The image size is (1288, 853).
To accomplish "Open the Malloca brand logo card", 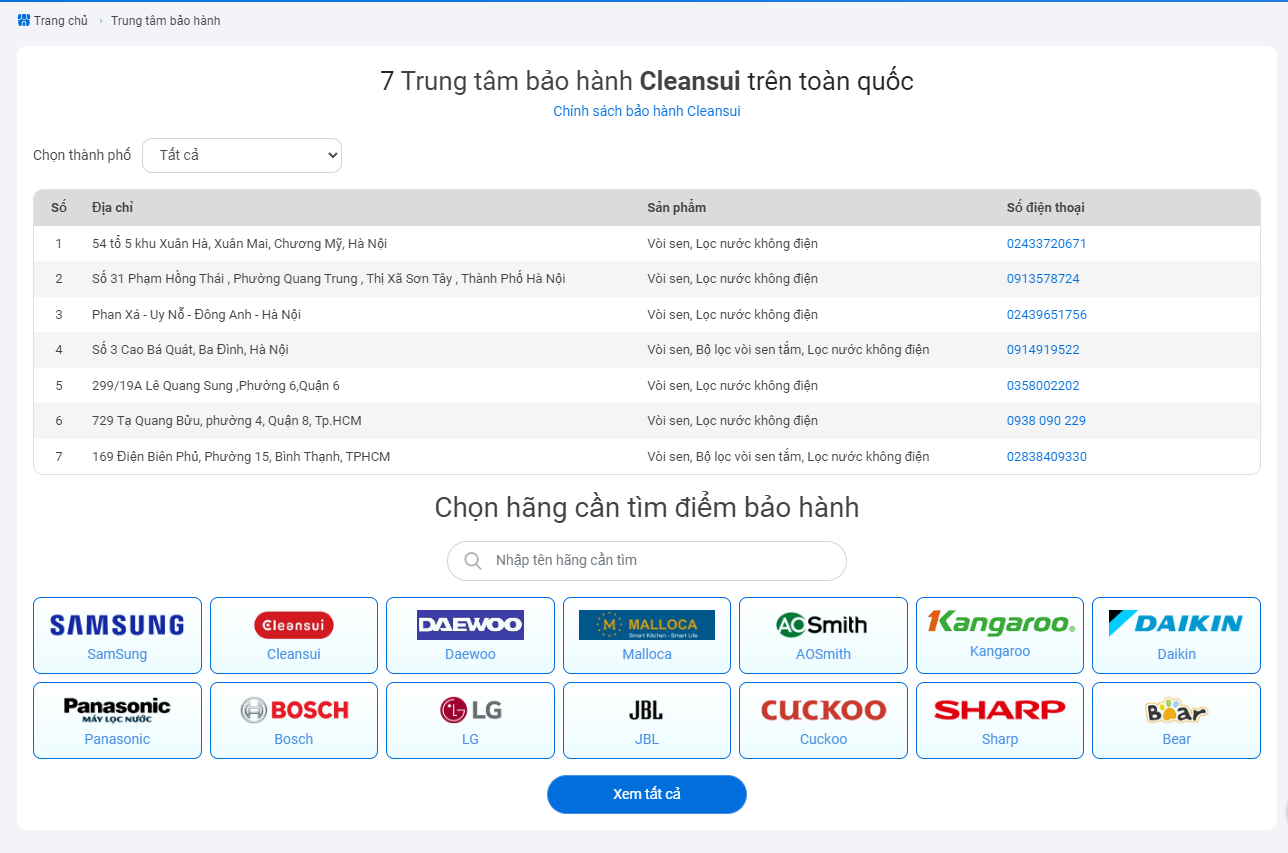I will point(647,636).
